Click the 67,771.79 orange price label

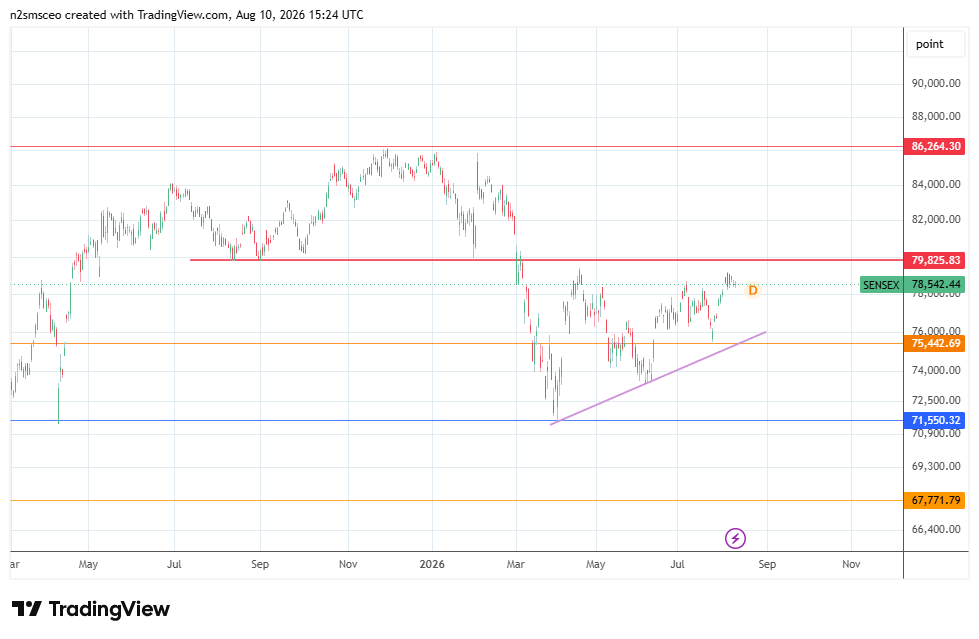[935, 500]
